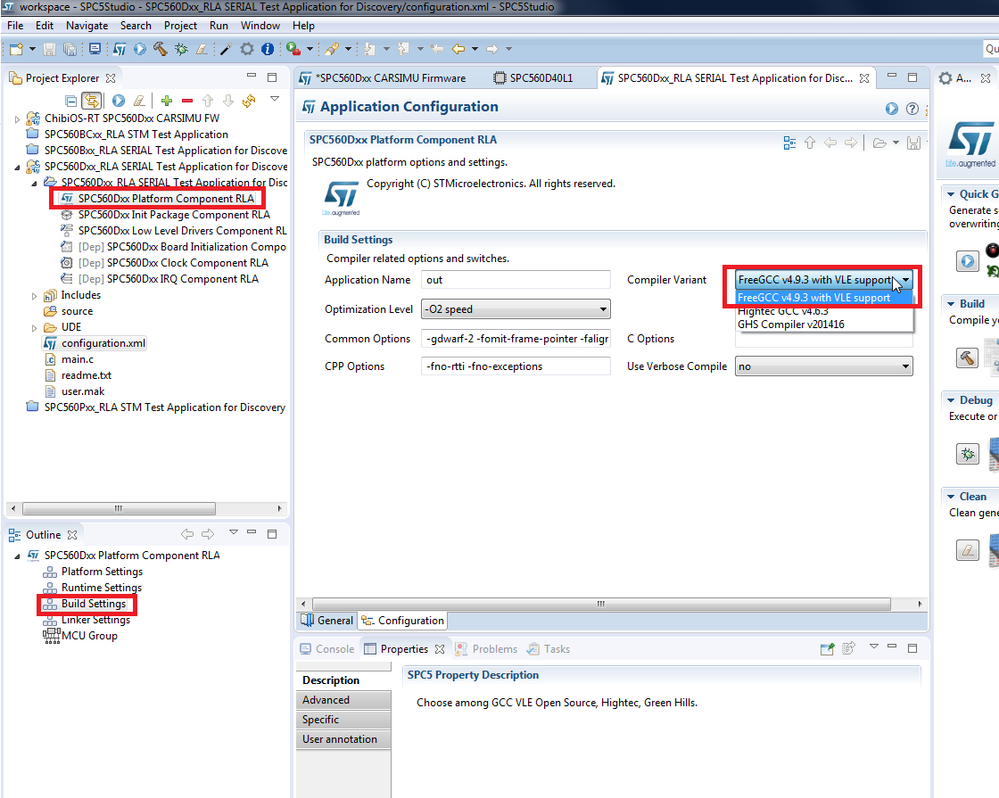The height and width of the screenshot is (798, 999).
Task: Expand the Includes folder node
Action: pos(34,296)
